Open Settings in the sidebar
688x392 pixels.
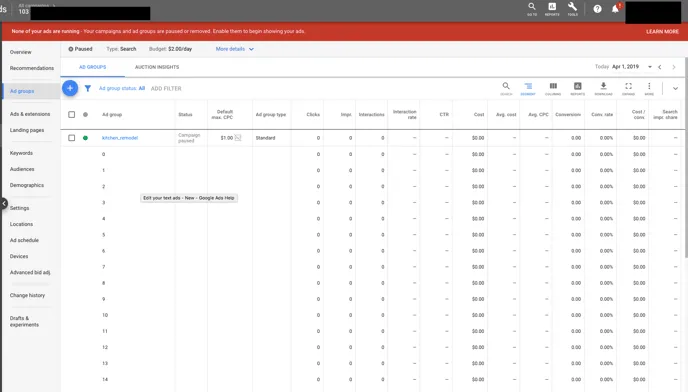[x=19, y=208]
